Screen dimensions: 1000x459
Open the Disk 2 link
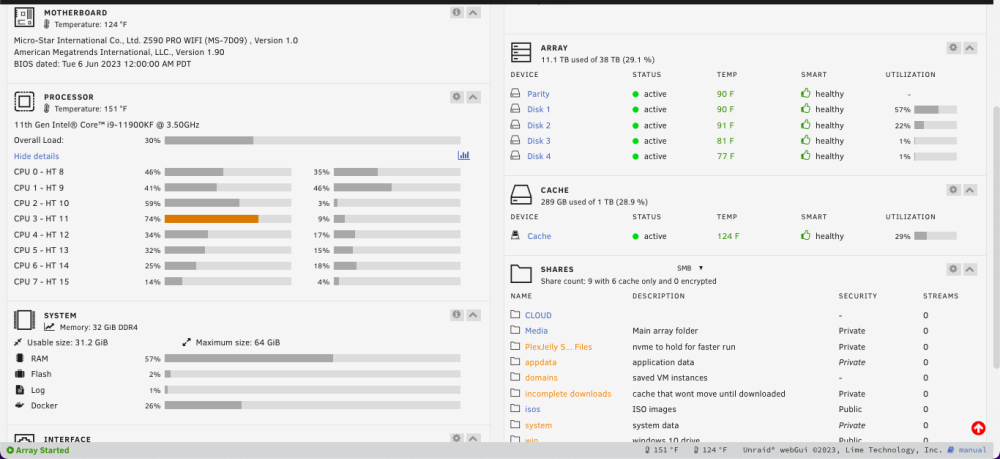click(x=539, y=126)
